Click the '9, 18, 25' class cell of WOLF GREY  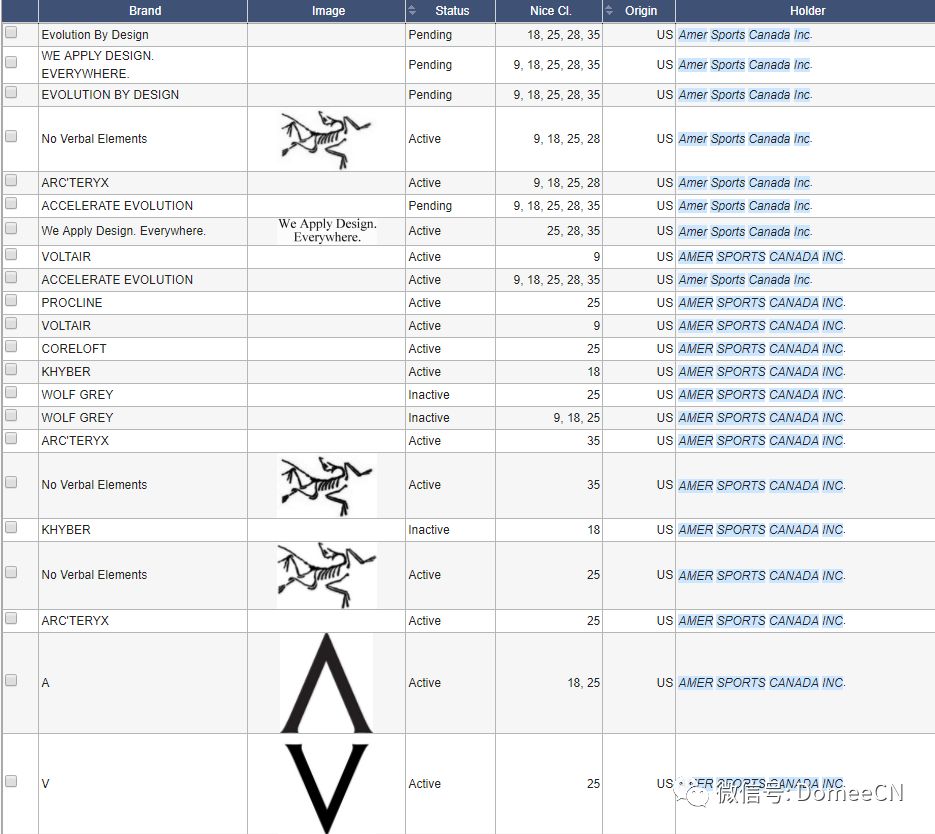click(x=576, y=417)
